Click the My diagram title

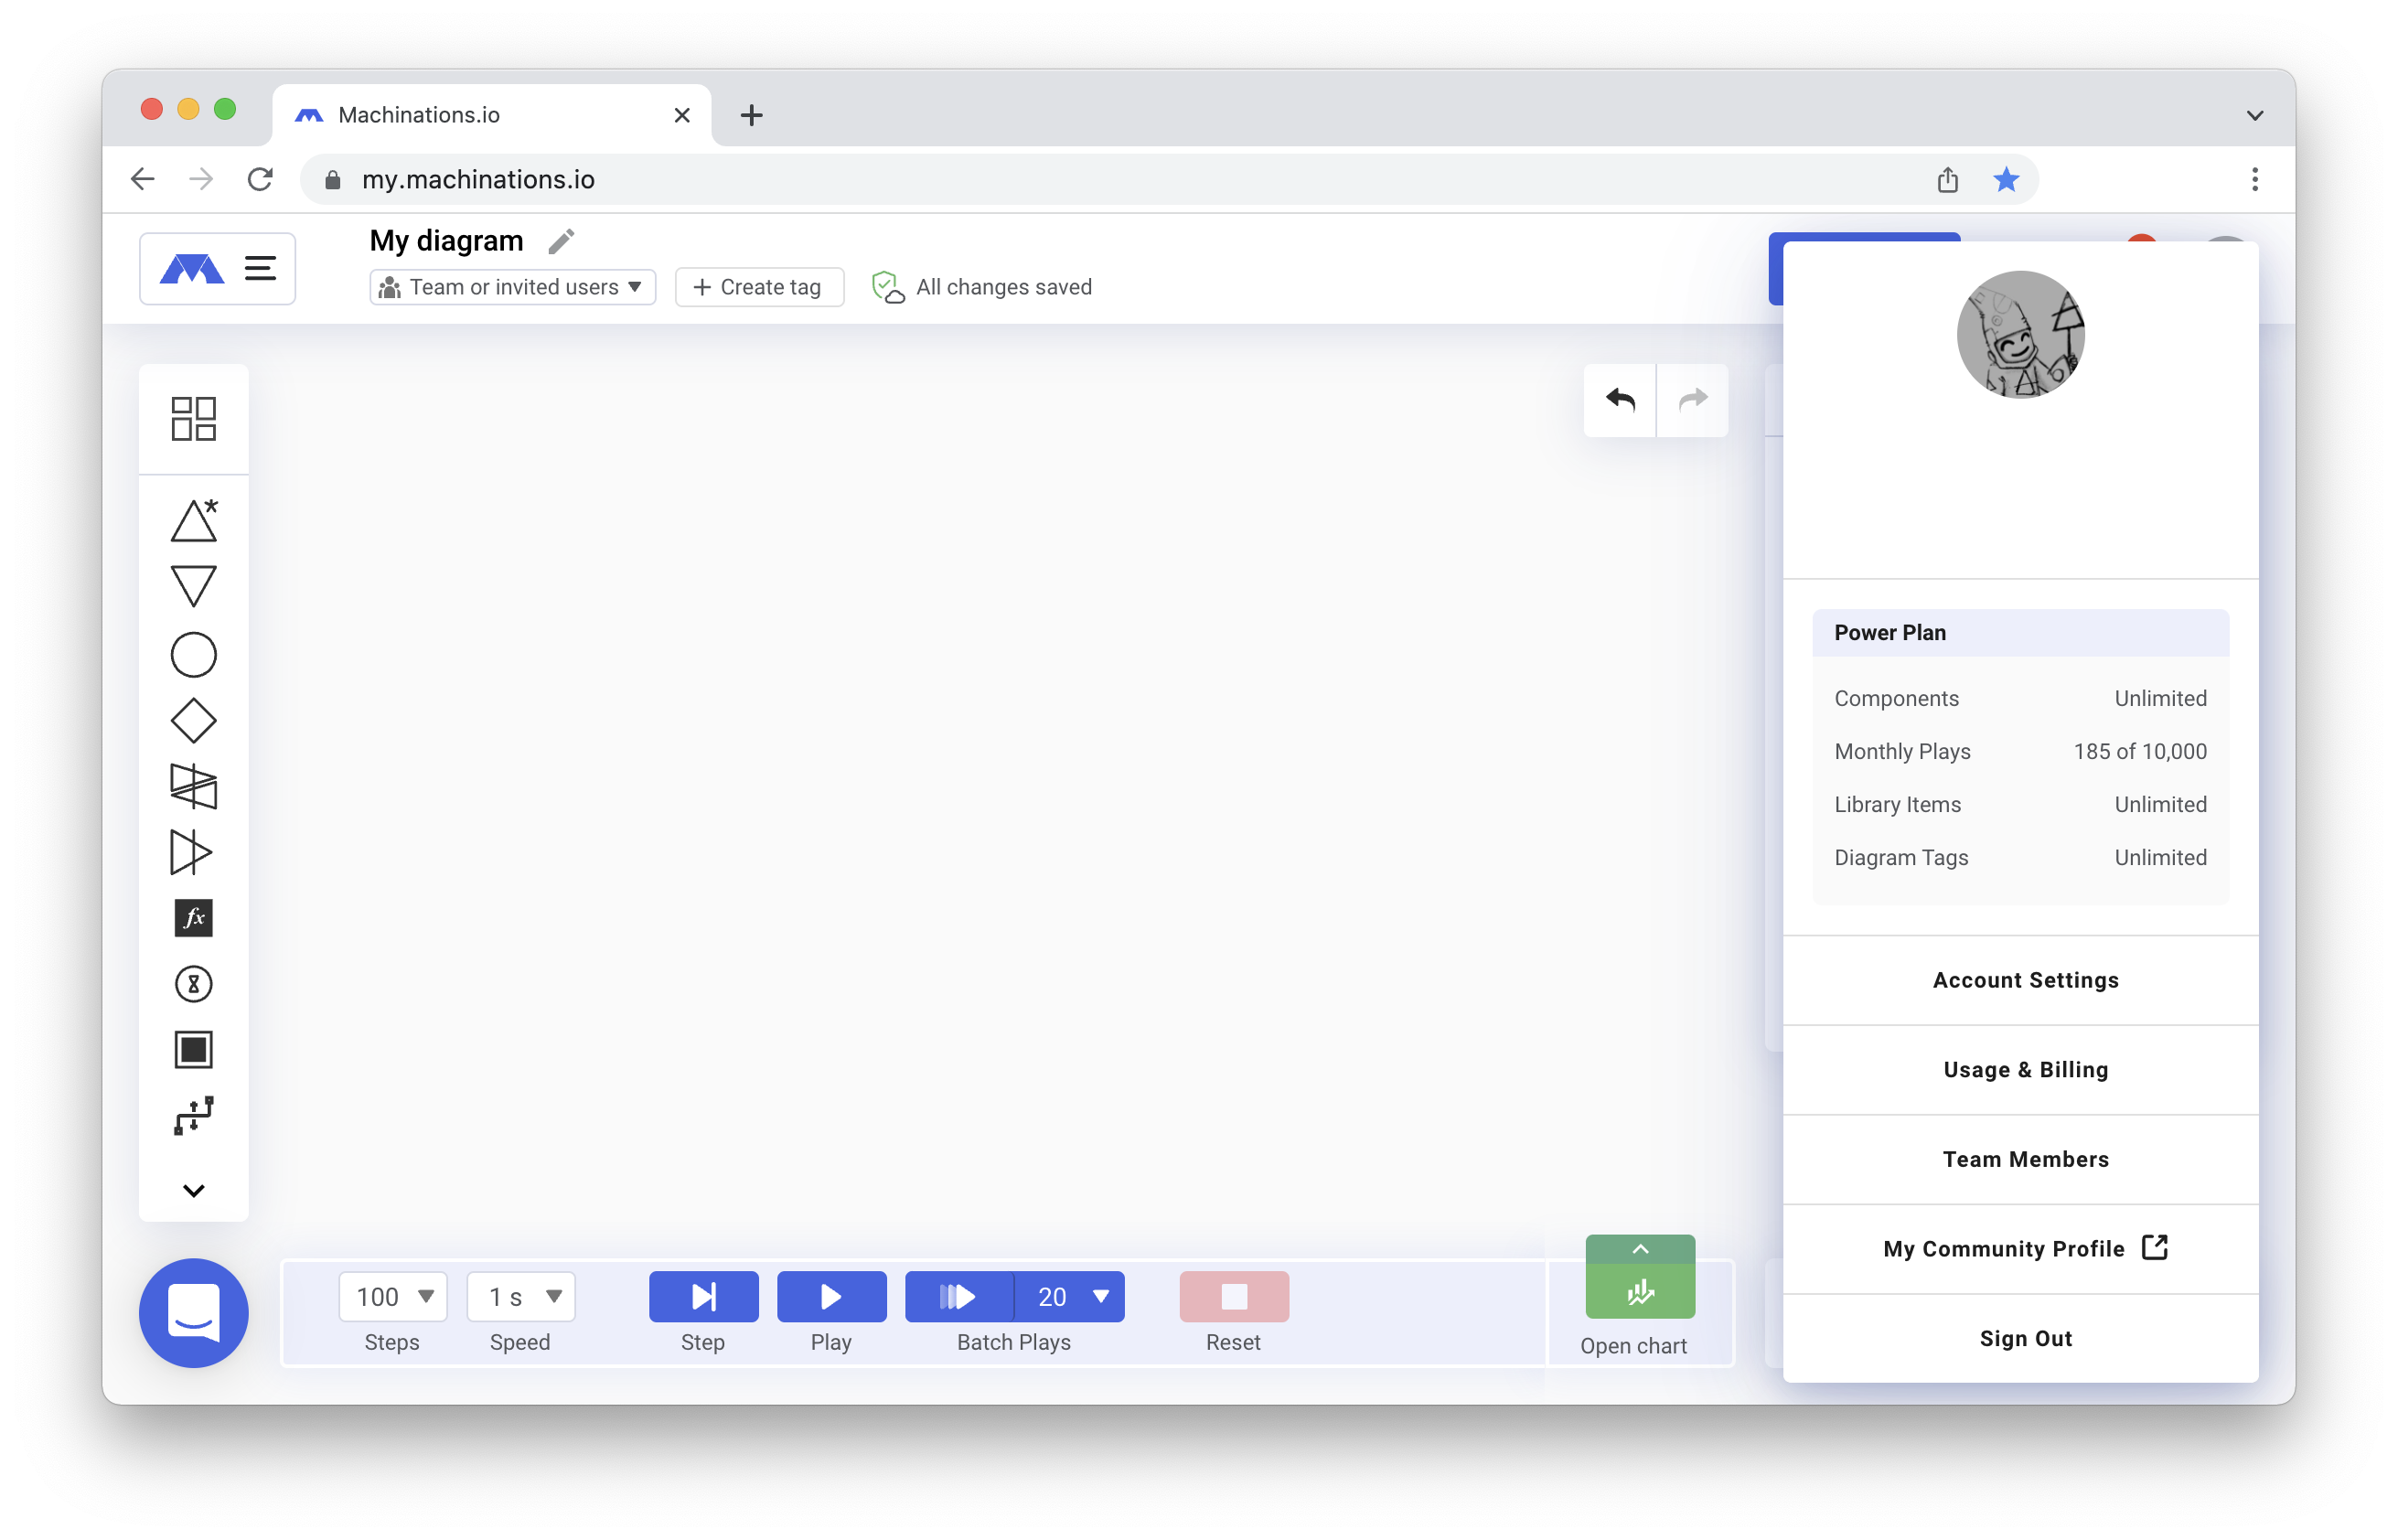(446, 241)
